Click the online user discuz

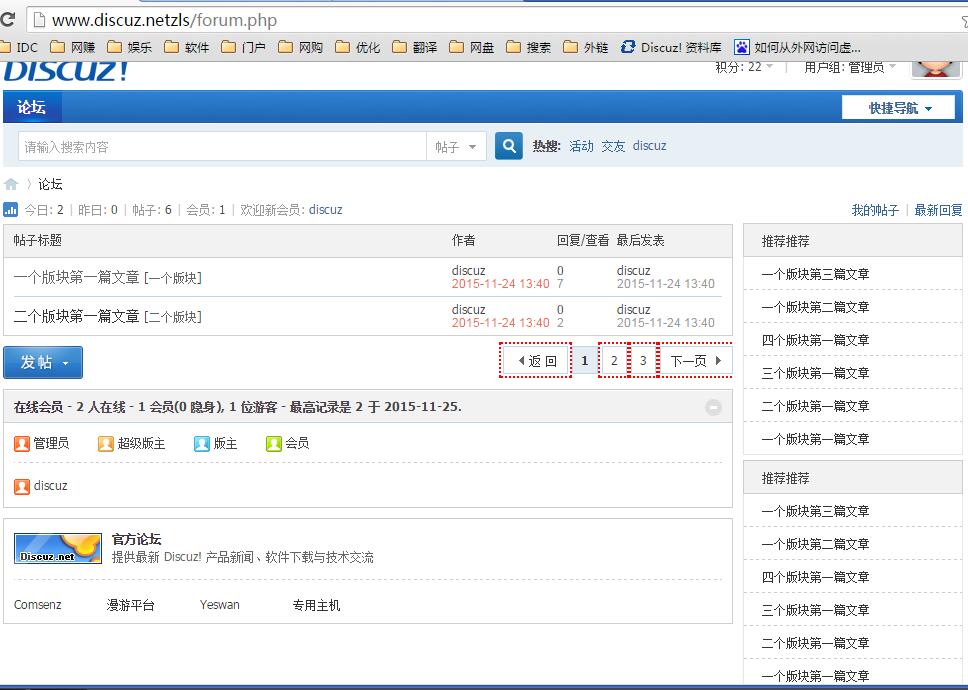tap(51, 486)
